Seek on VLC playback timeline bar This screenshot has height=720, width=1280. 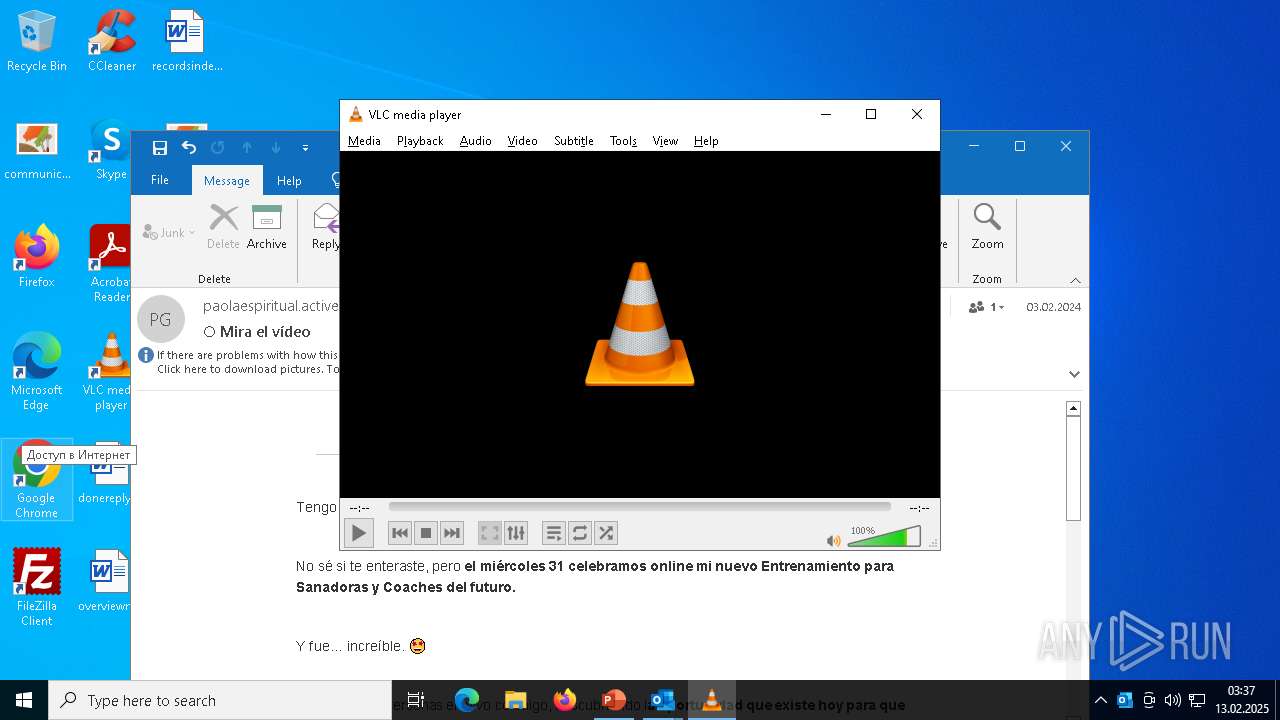click(639, 507)
